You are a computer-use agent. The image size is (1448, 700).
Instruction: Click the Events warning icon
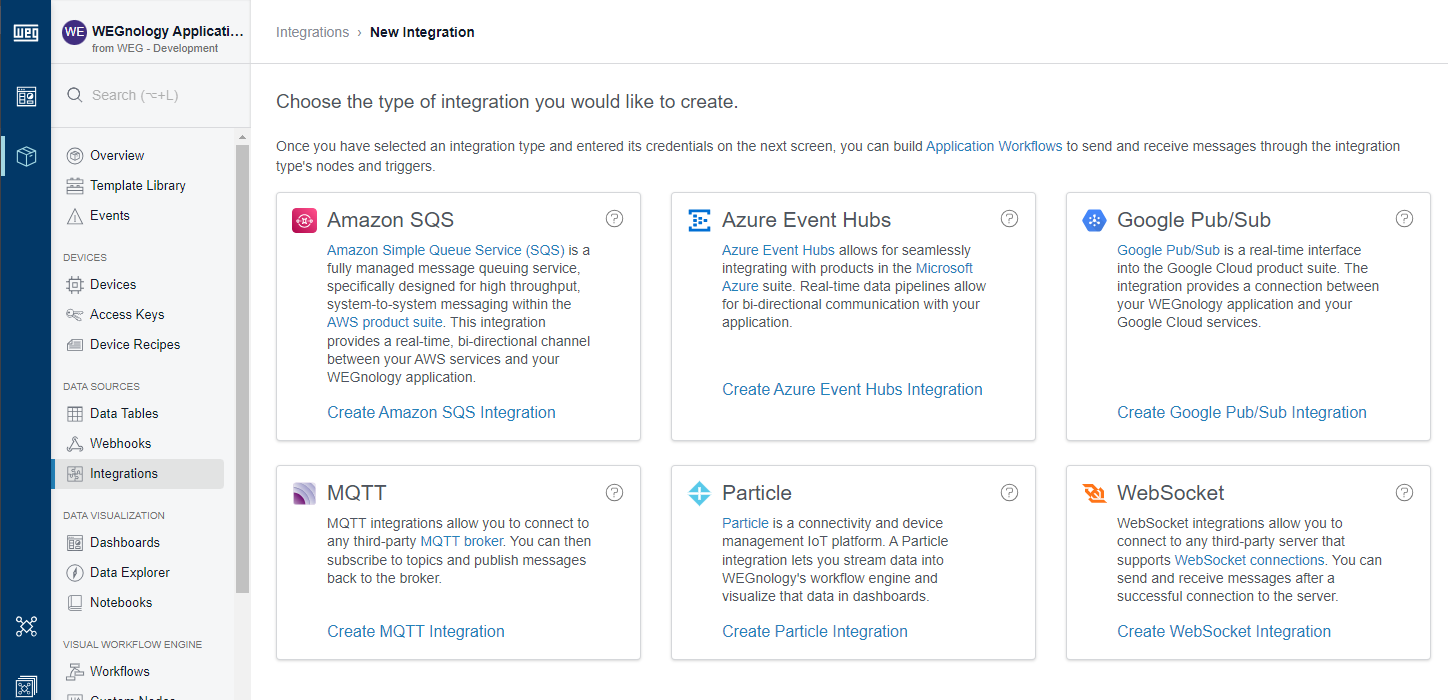pyautogui.click(x=75, y=216)
